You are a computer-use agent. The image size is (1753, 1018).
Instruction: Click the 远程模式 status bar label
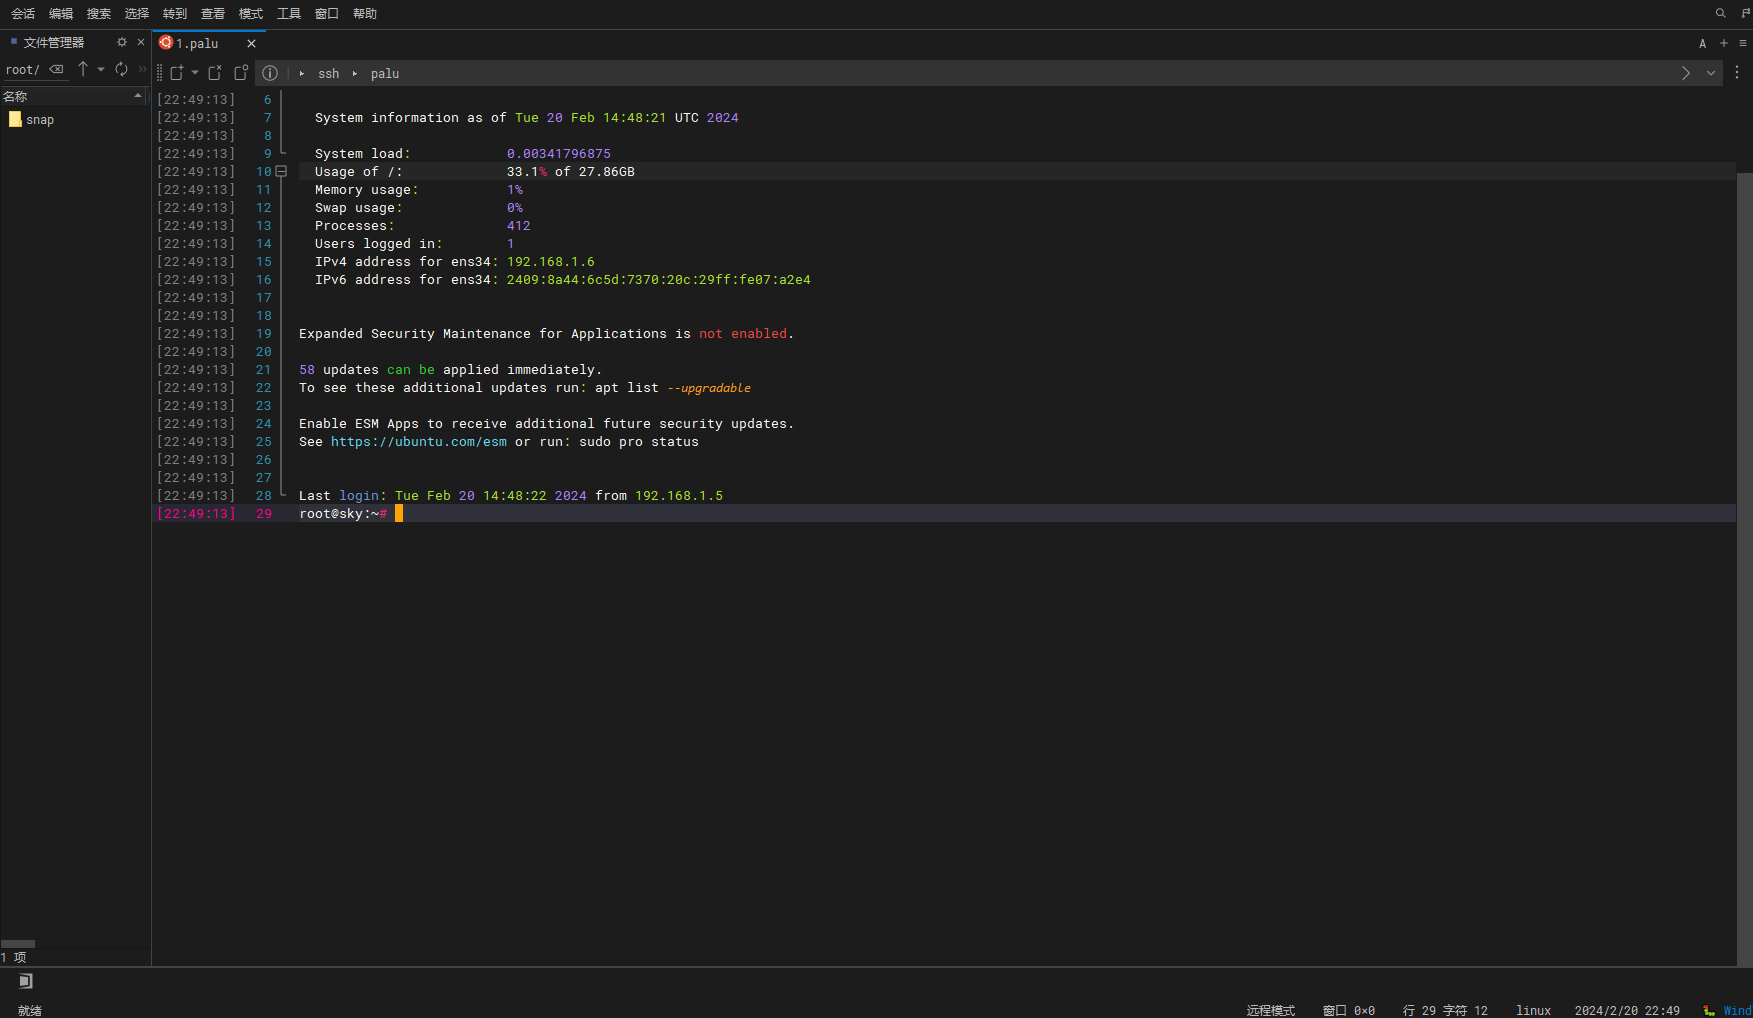tap(1270, 1010)
